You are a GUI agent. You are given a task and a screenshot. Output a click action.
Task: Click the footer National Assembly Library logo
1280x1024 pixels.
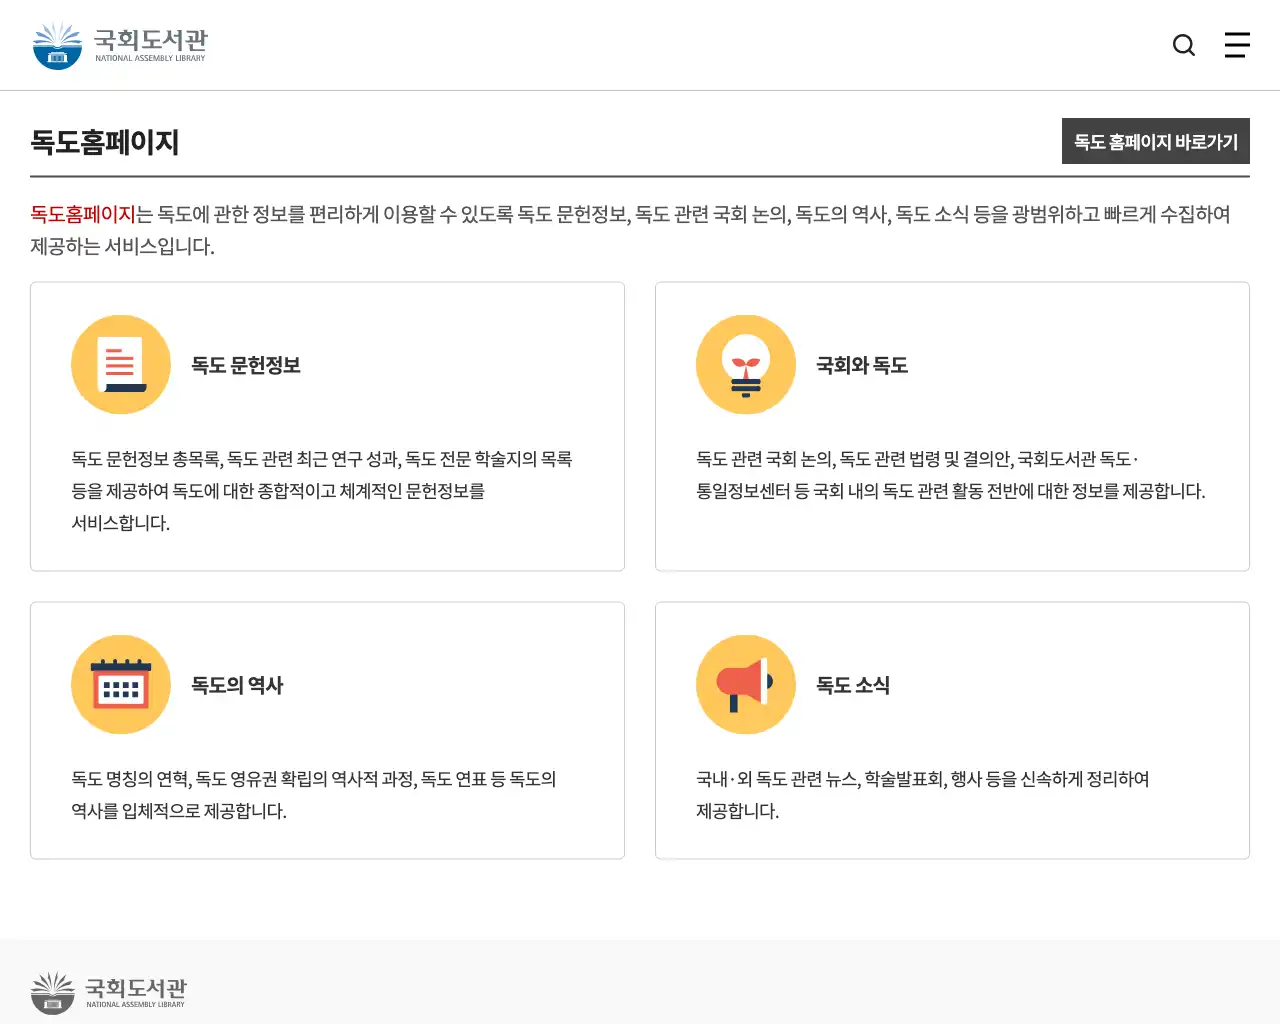[110, 991]
